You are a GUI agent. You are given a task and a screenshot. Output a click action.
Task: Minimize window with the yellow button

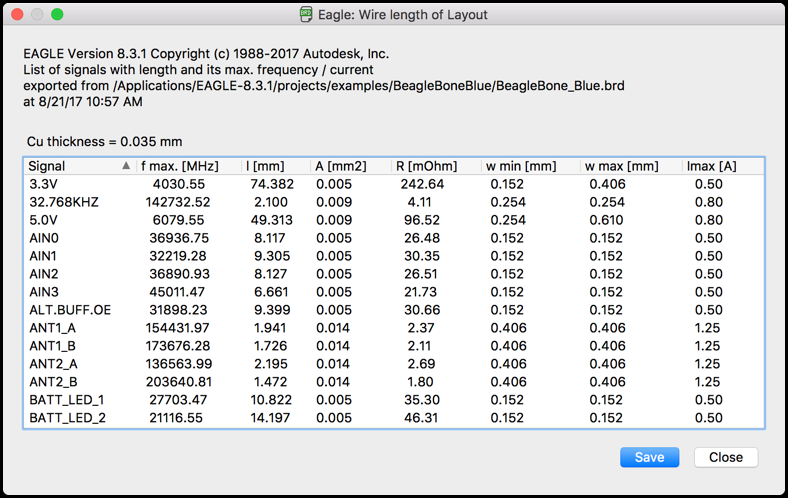pyautogui.click(x=37, y=15)
